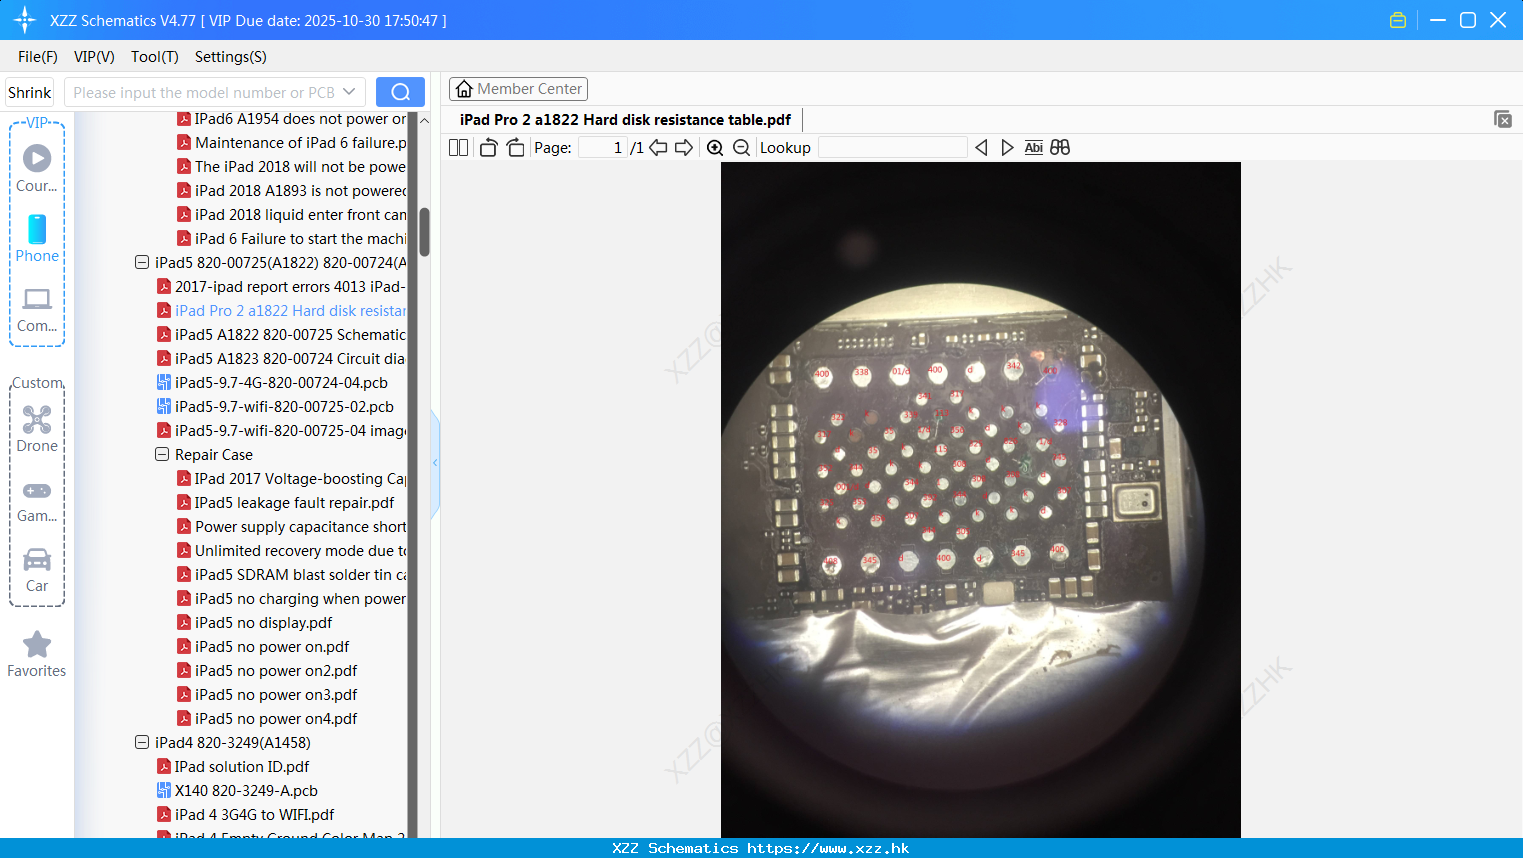1523x858 pixels.
Task: Open Power supply capacitance short file
Action: pos(291,526)
